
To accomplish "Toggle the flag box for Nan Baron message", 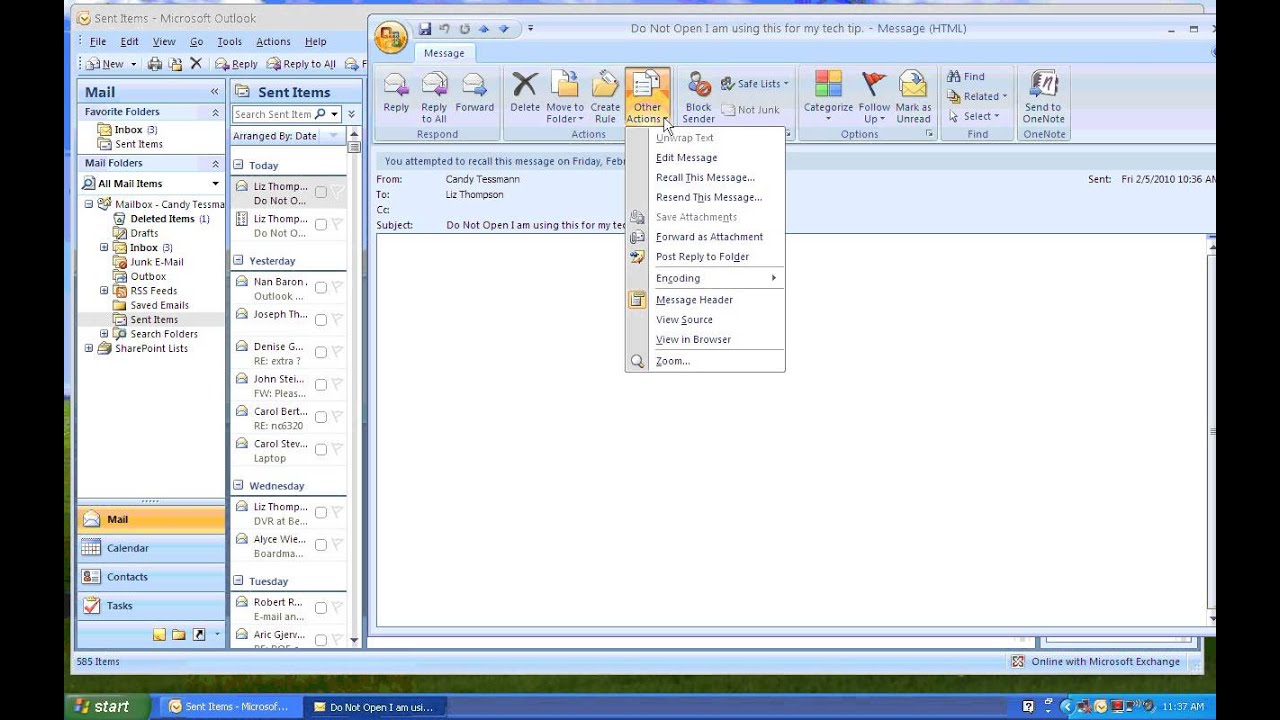I will point(321,287).
